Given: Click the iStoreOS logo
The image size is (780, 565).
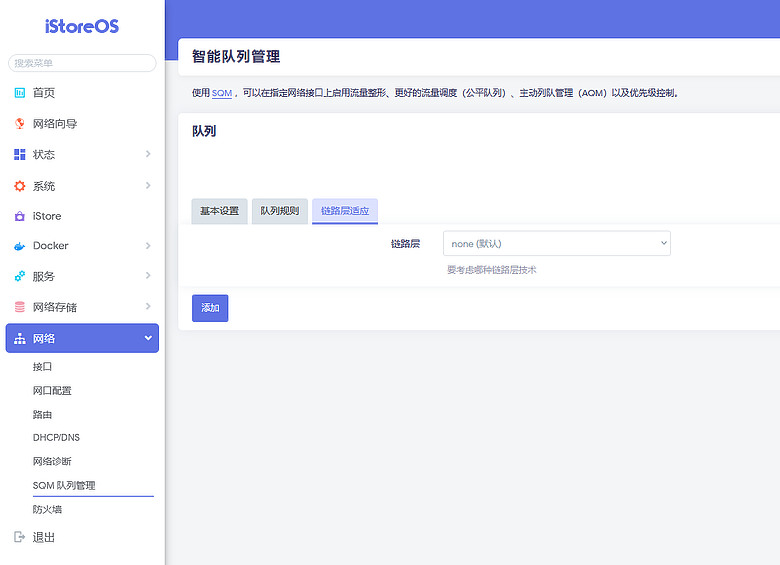Looking at the screenshot, I should click(82, 26).
